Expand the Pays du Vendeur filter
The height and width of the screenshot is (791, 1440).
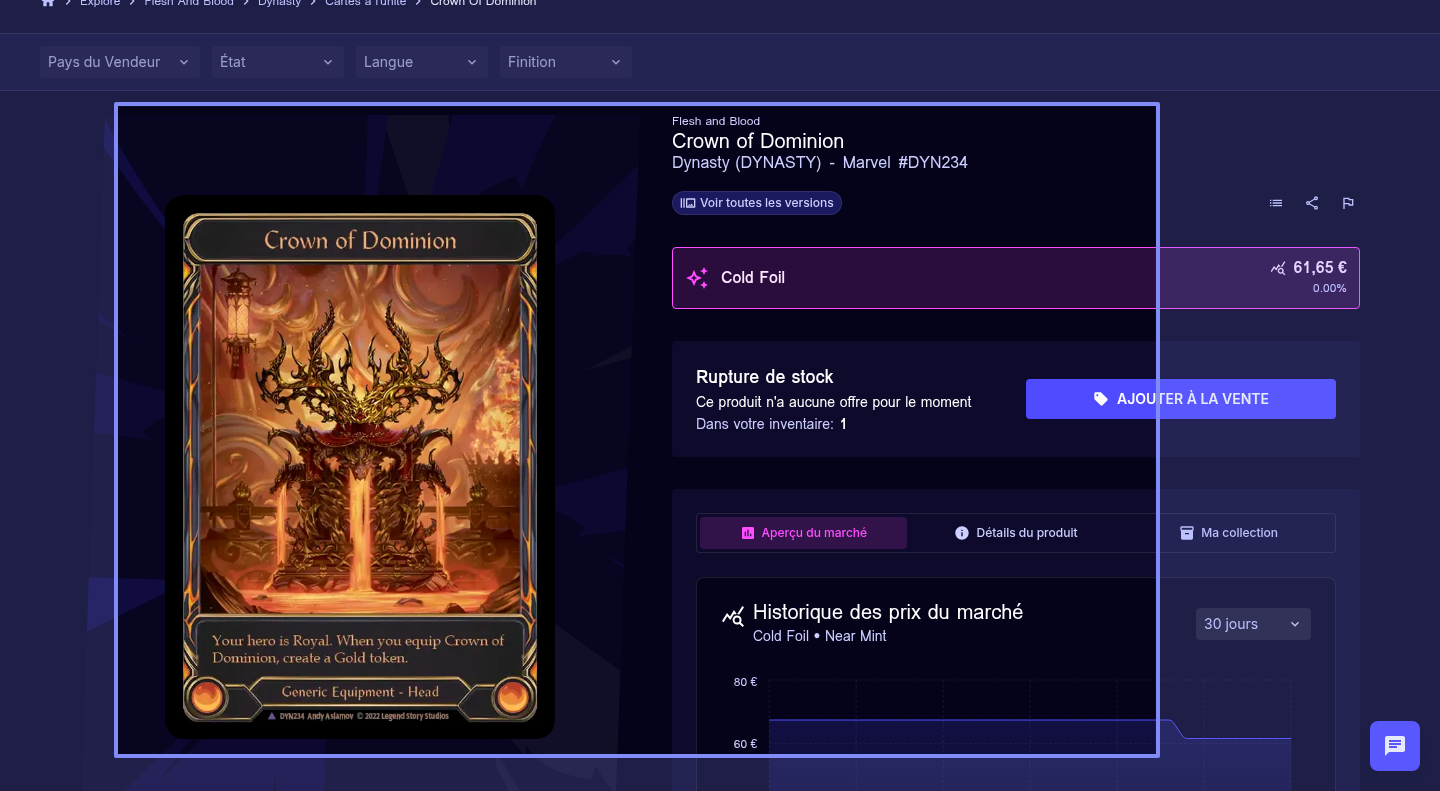119,62
